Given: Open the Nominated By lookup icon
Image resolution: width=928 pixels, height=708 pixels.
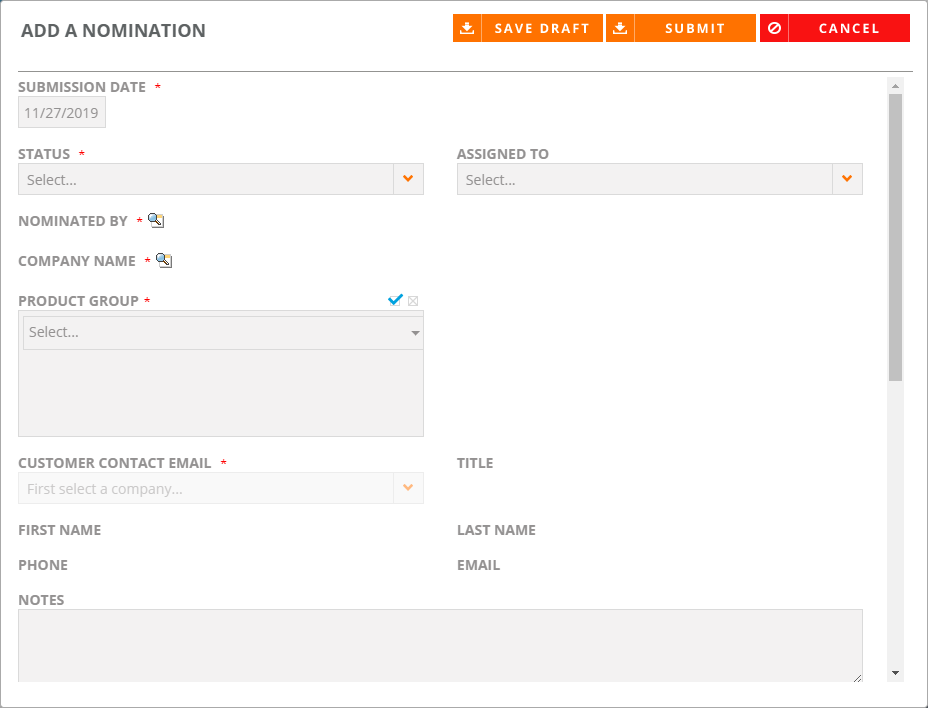Looking at the screenshot, I should 156,221.
